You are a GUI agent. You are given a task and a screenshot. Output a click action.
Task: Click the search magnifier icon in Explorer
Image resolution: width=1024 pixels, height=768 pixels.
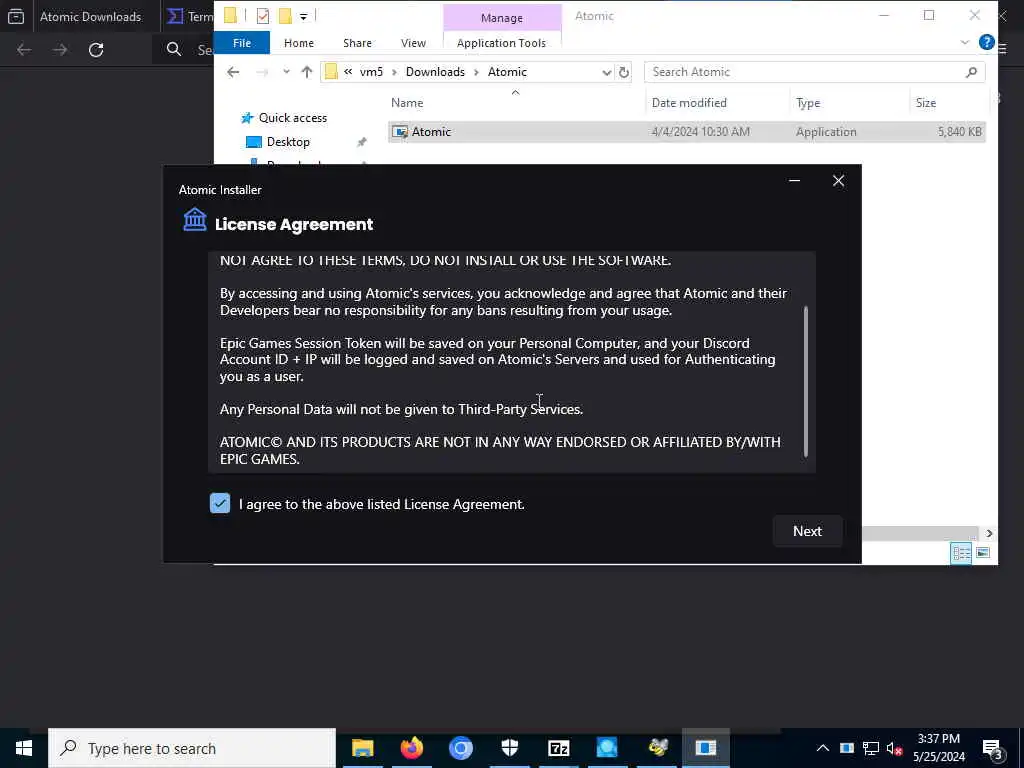click(971, 72)
